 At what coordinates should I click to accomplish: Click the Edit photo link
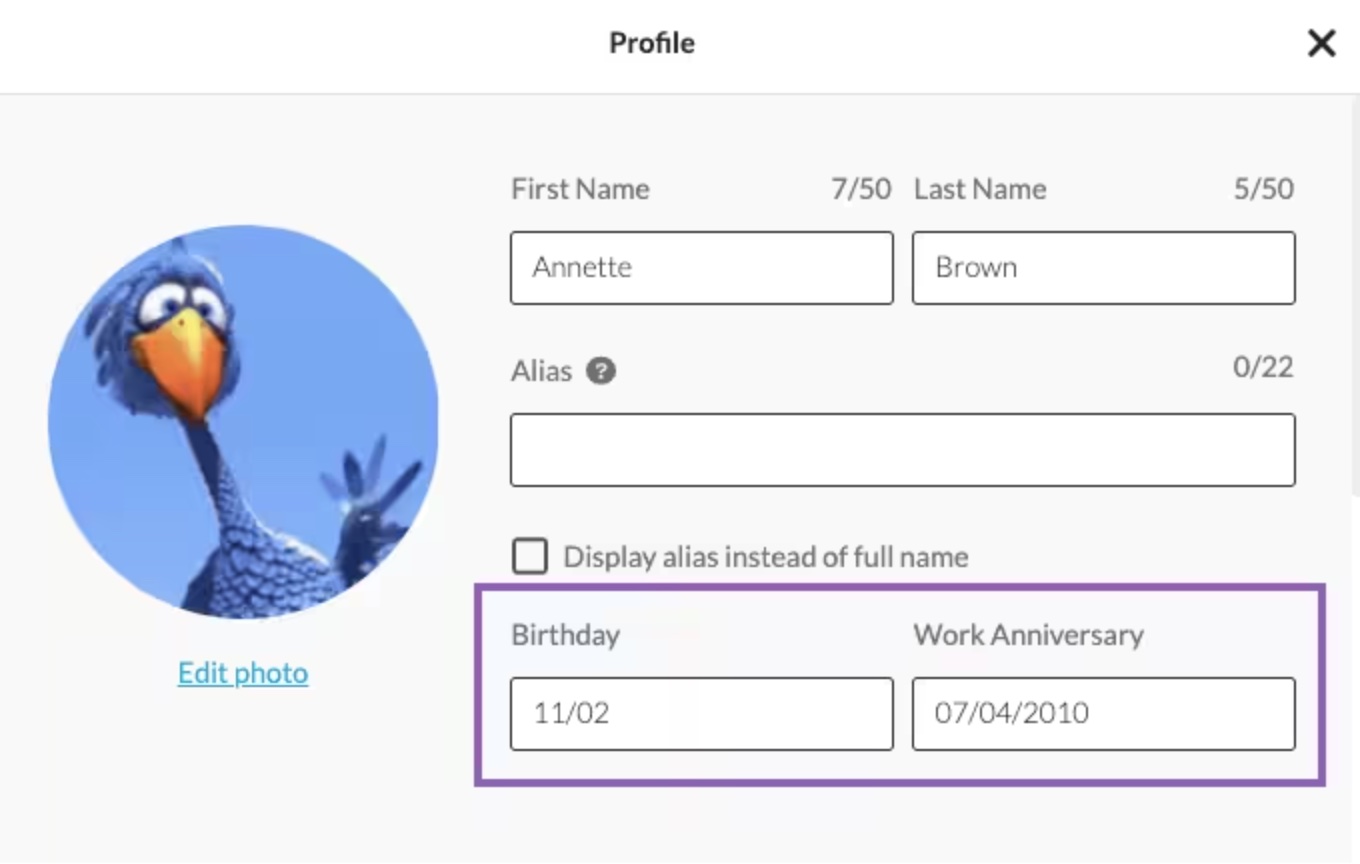242,672
